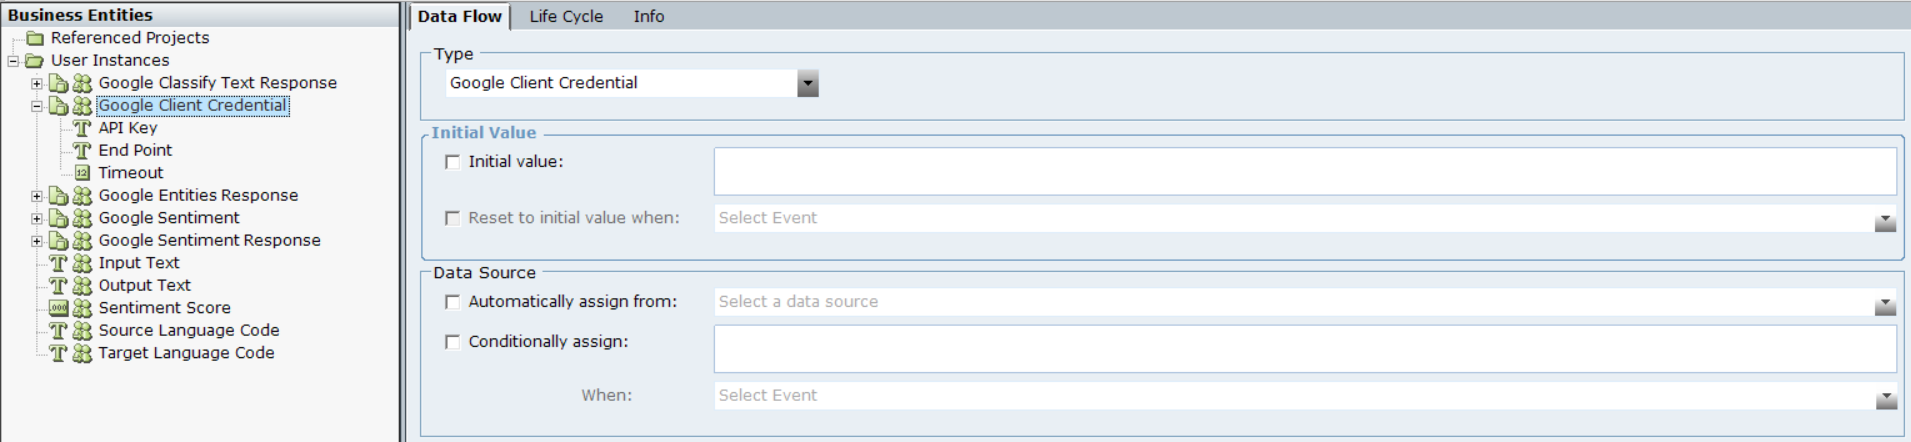Collapse the Google Client Credential node
This screenshot has width=1911, height=442.
(37, 106)
